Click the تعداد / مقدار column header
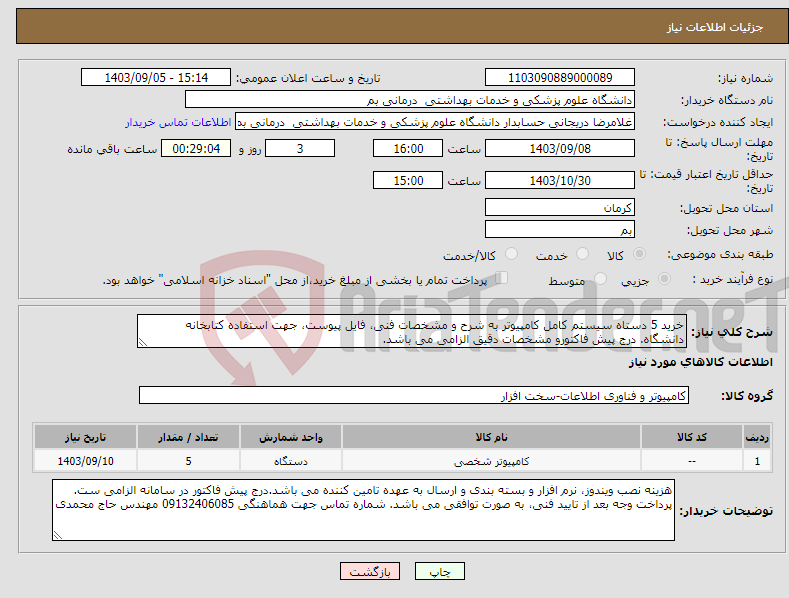Viewport: 789px width, 598px height. point(188,437)
